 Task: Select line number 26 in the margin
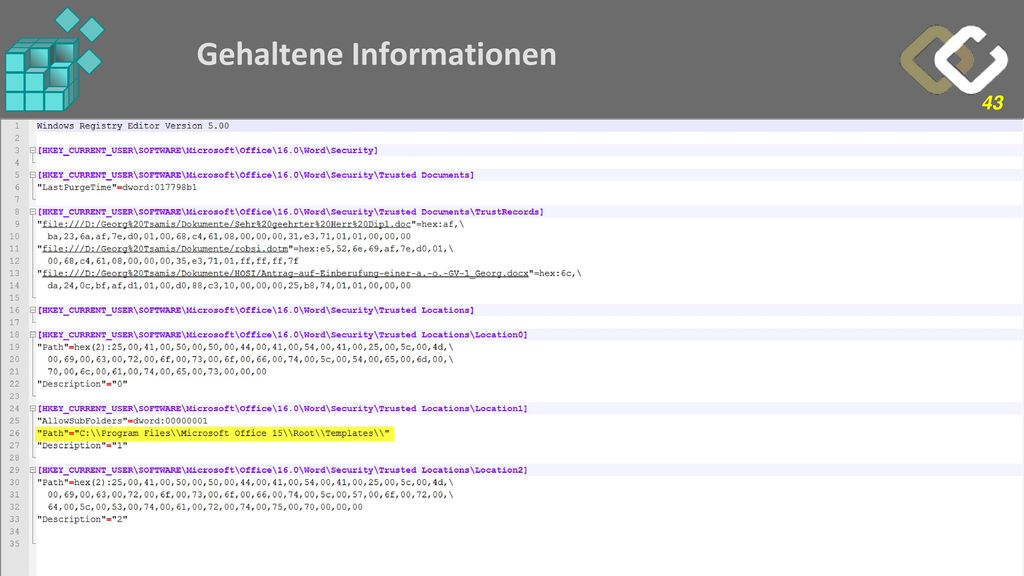coord(14,434)
